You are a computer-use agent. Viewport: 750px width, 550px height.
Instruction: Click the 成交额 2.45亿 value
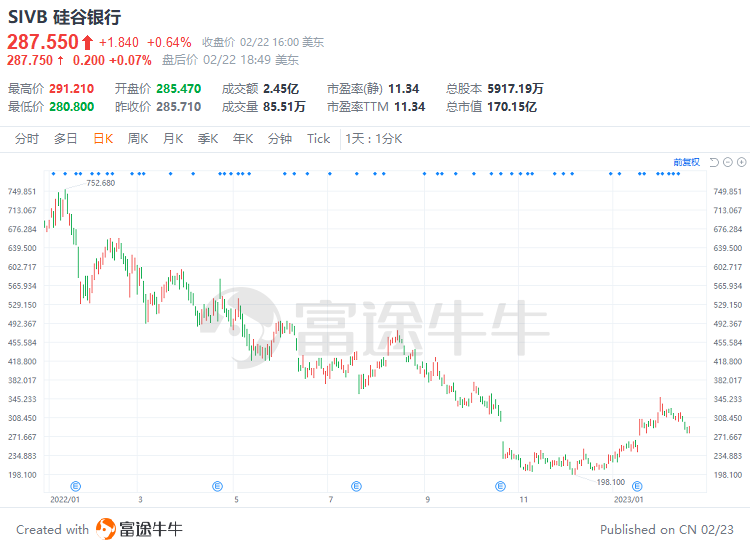281,89
